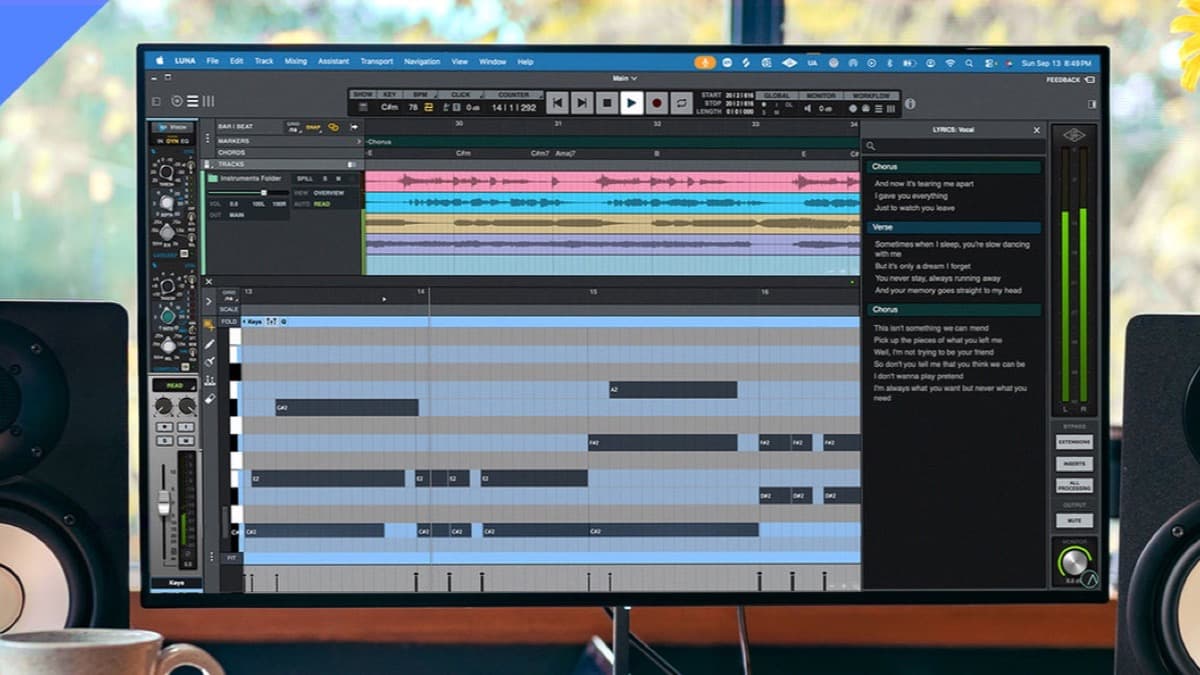Click the Keys channel volume fader

pos(164,503)
